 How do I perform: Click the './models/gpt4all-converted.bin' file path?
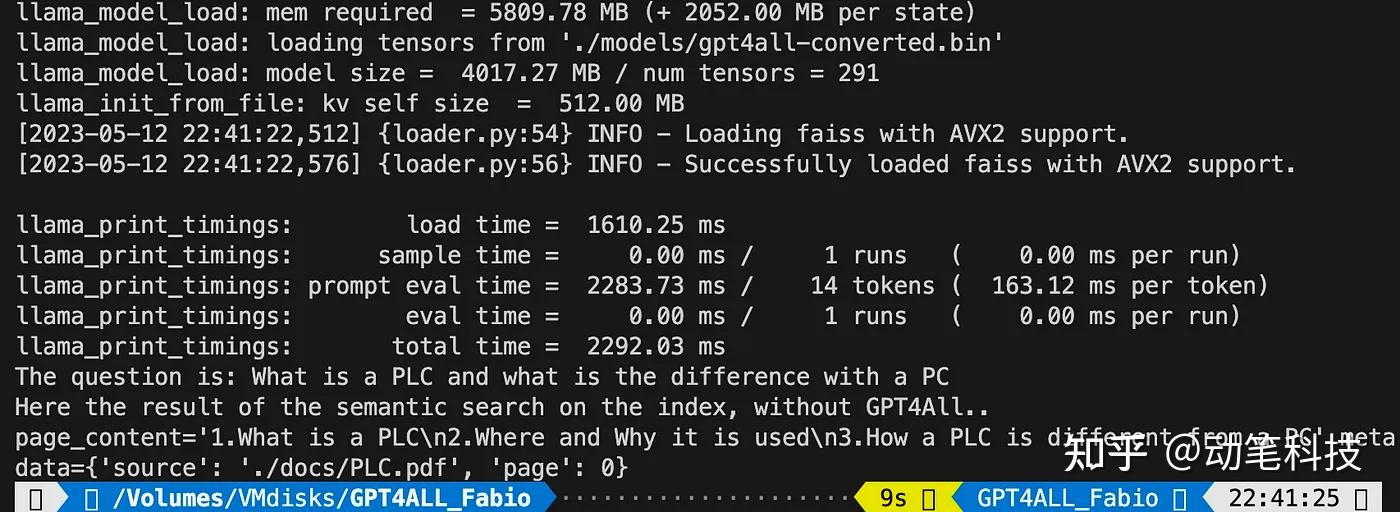(774, 43)
